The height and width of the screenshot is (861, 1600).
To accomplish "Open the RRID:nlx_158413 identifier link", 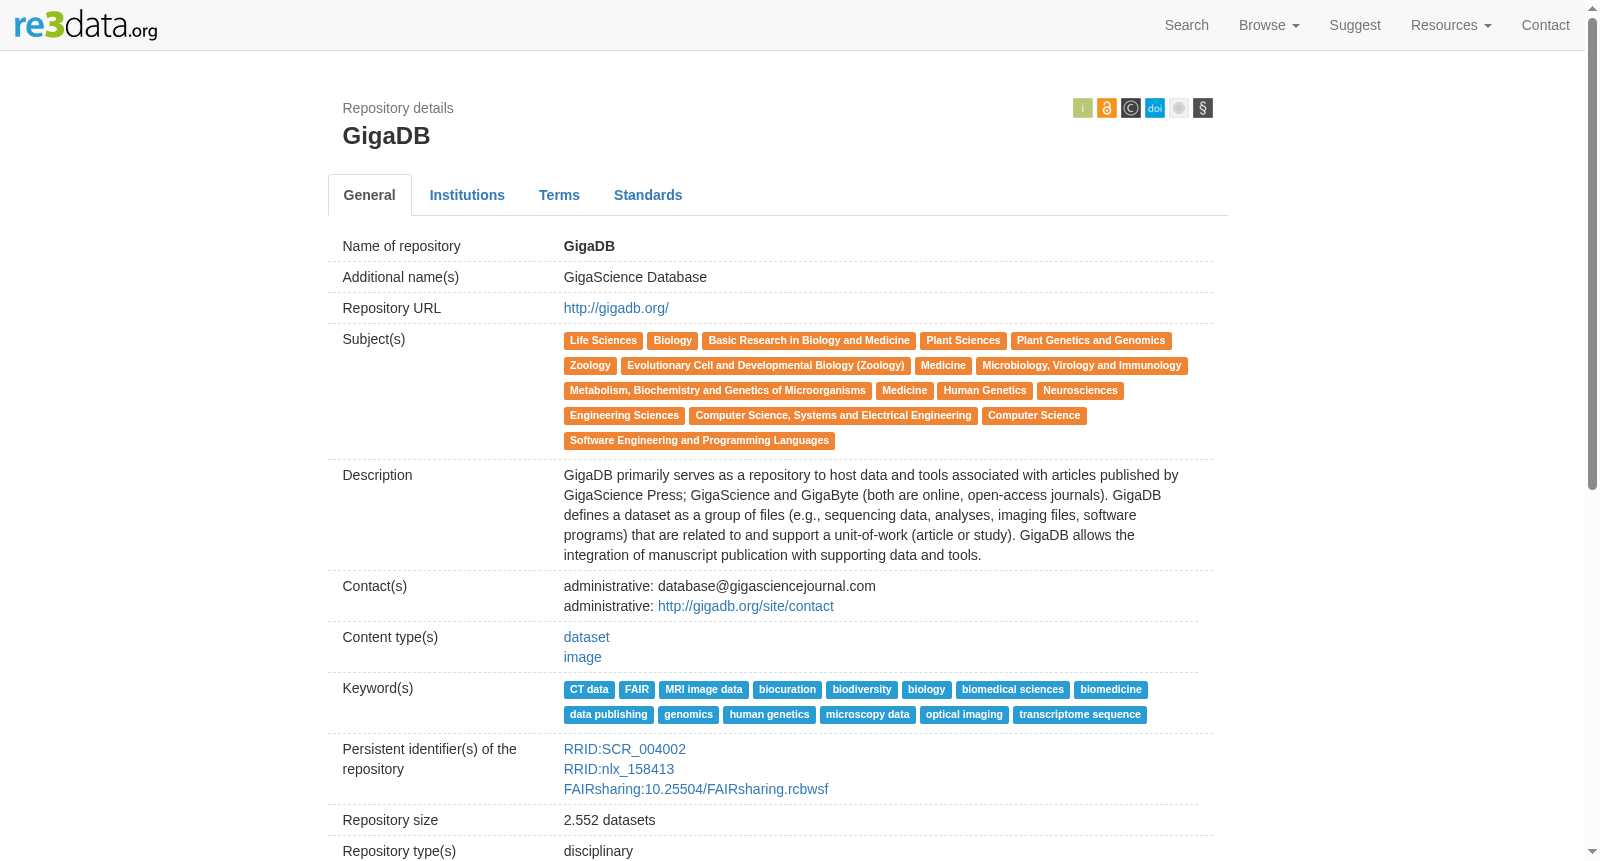I will (619, 769).
